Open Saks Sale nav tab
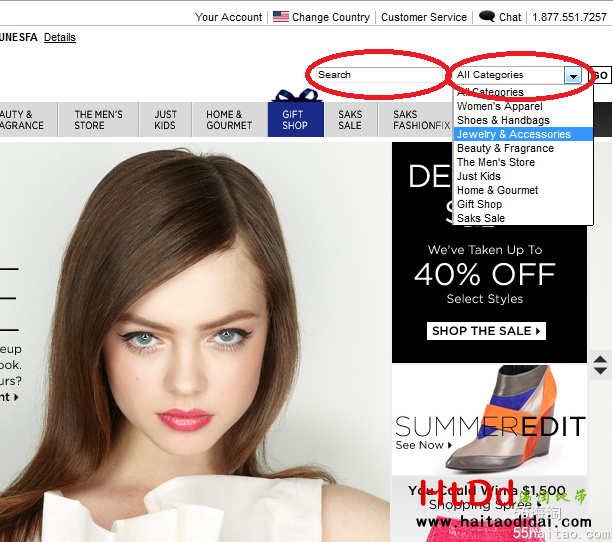Viewport: 613px width, 542px height. click(351, 120)
